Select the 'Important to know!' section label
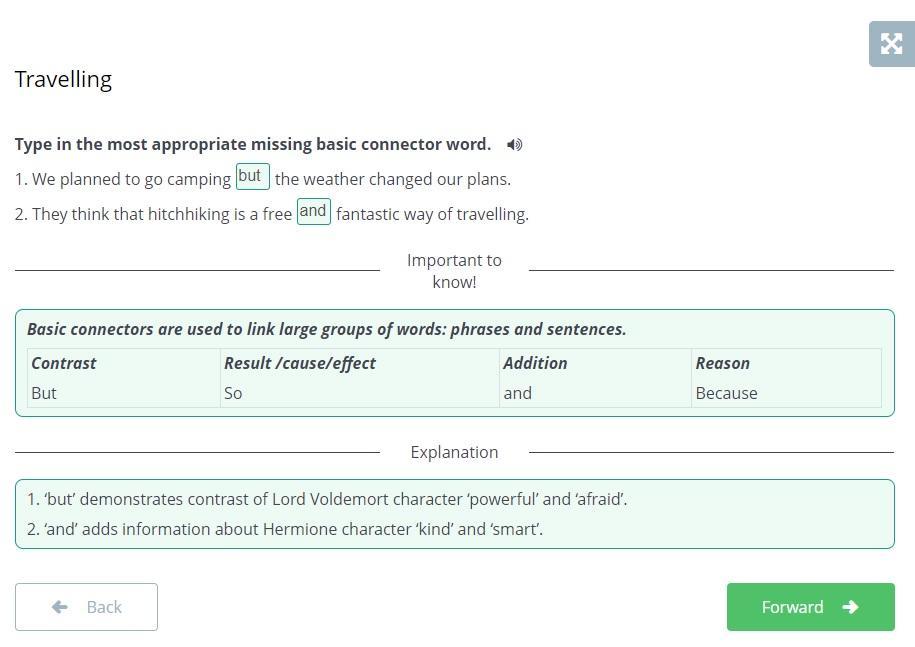This screenshot has height=647, width=915. 454,271
